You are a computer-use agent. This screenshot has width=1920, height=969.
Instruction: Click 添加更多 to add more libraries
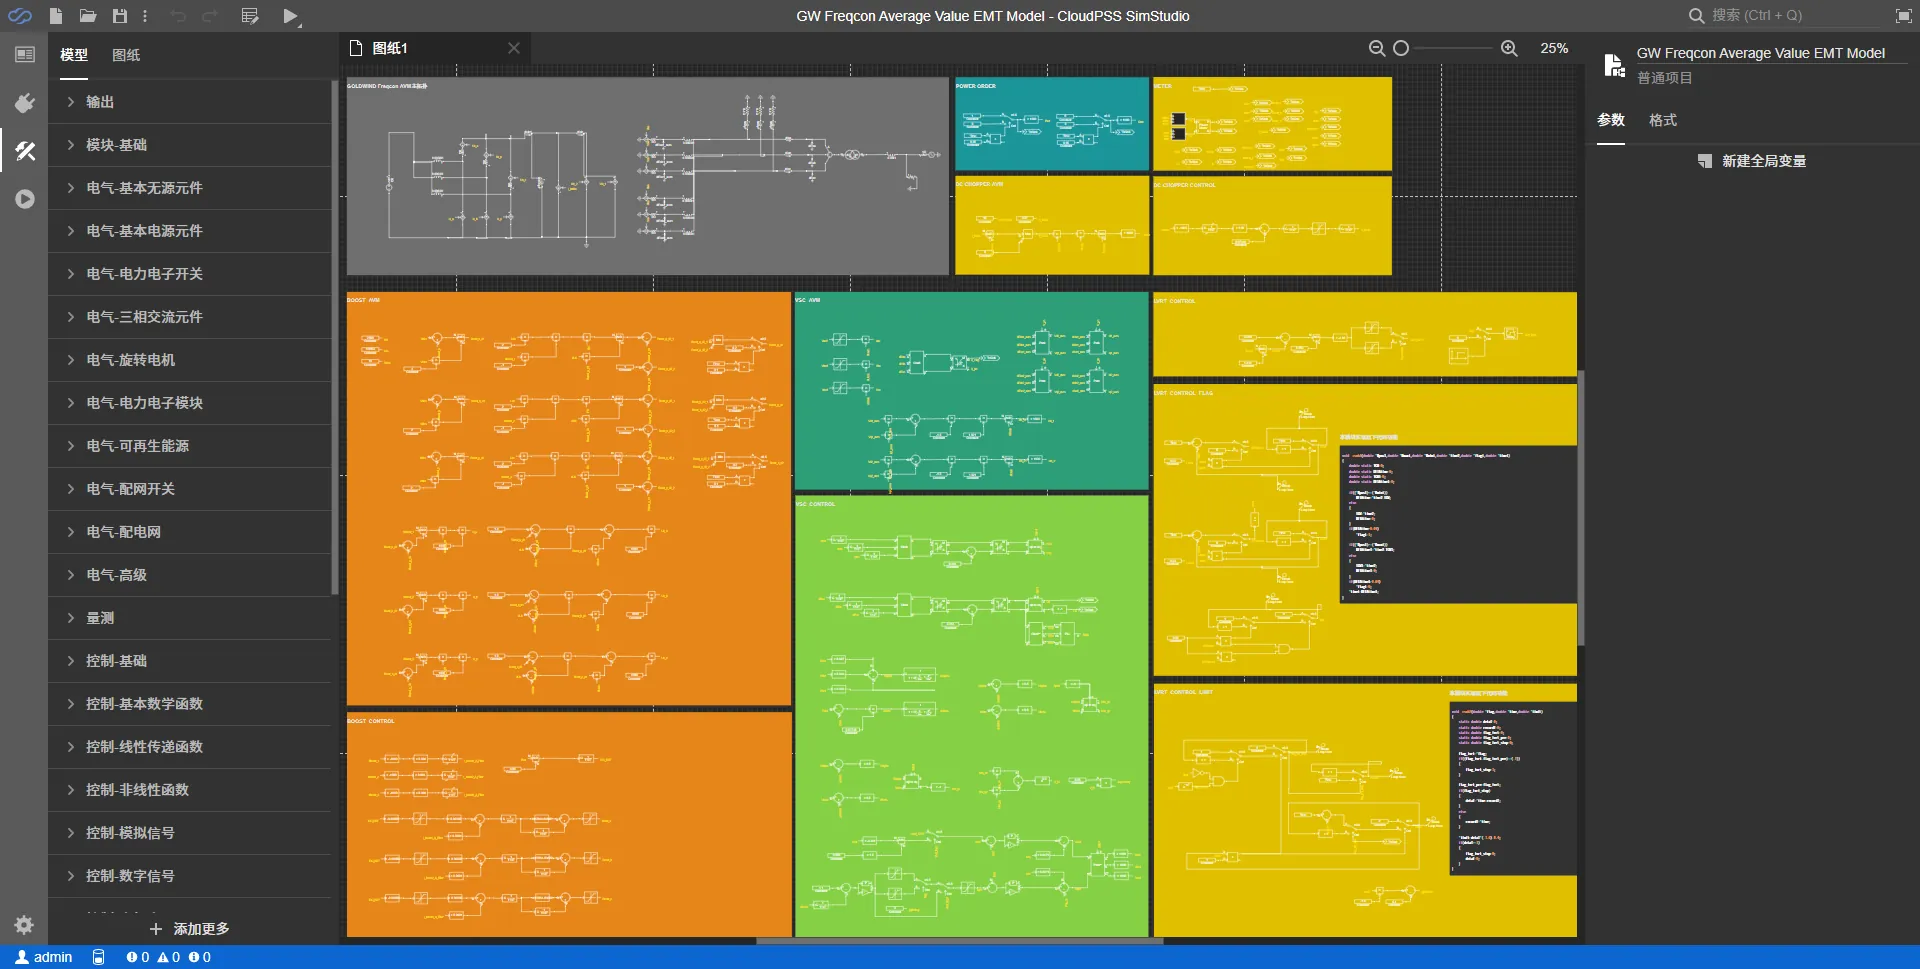[x=190, y=929]
